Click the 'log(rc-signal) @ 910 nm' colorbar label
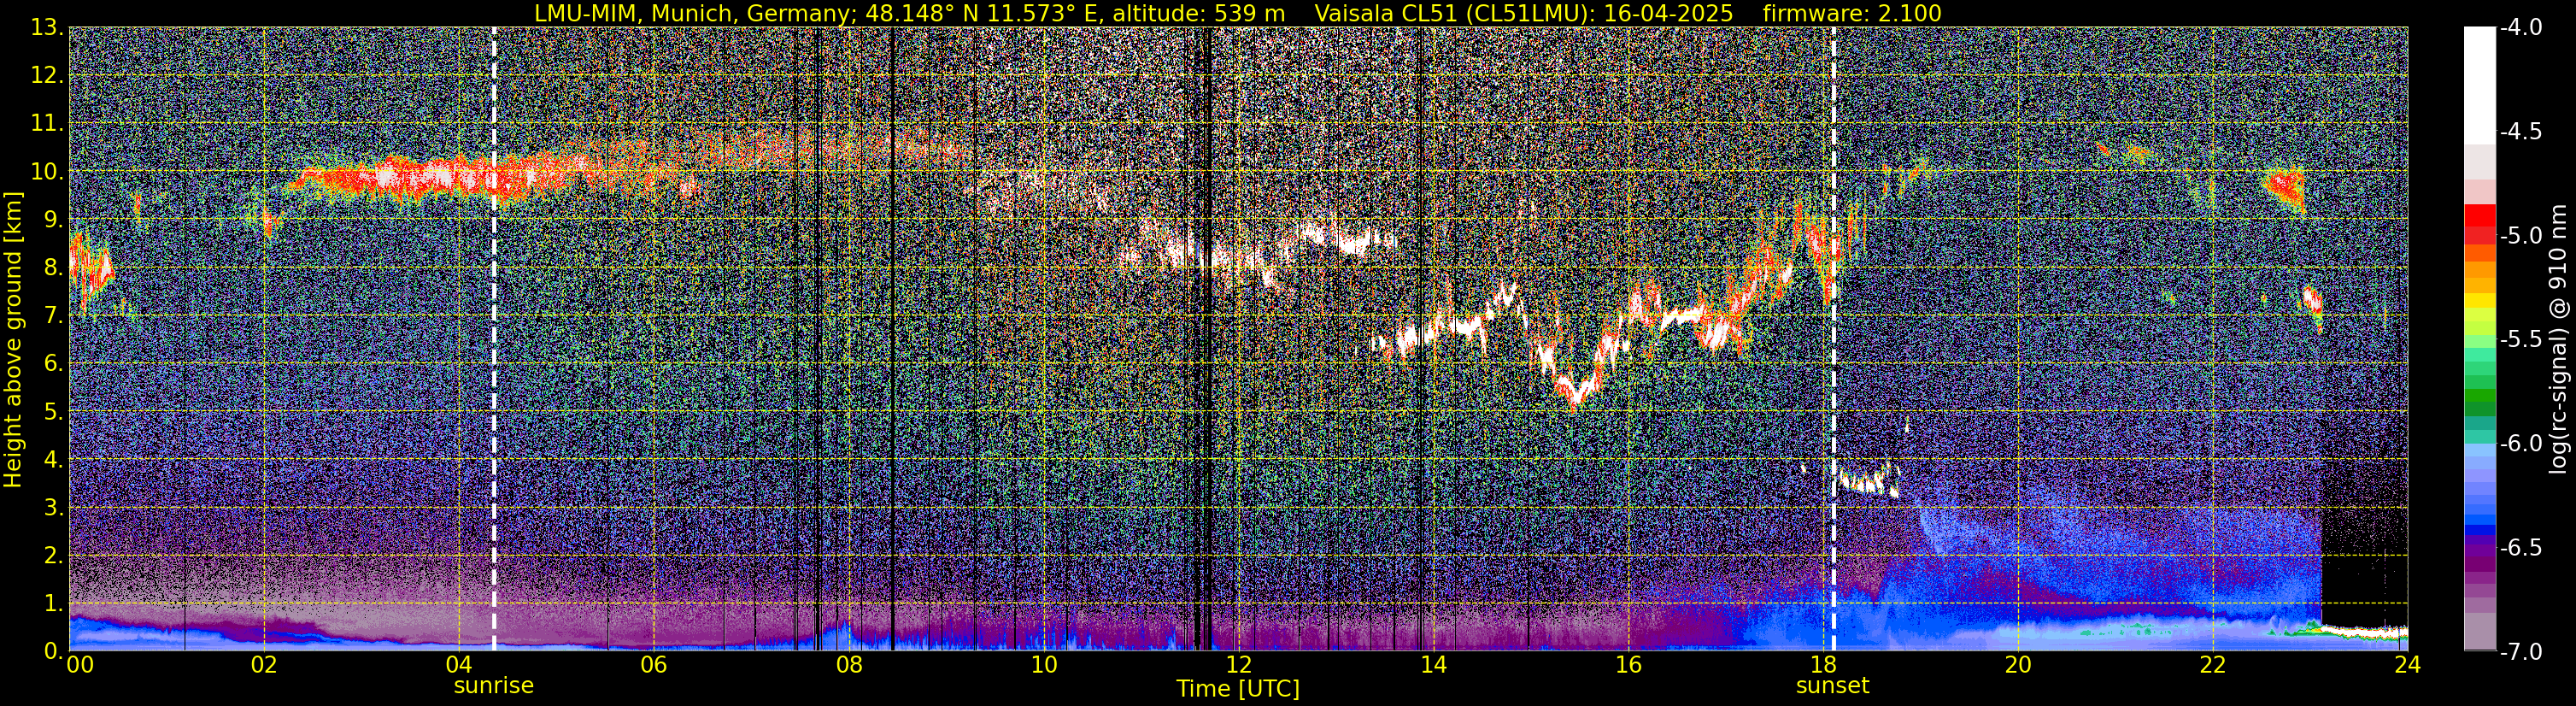2576x706 pixels. 2559,339
